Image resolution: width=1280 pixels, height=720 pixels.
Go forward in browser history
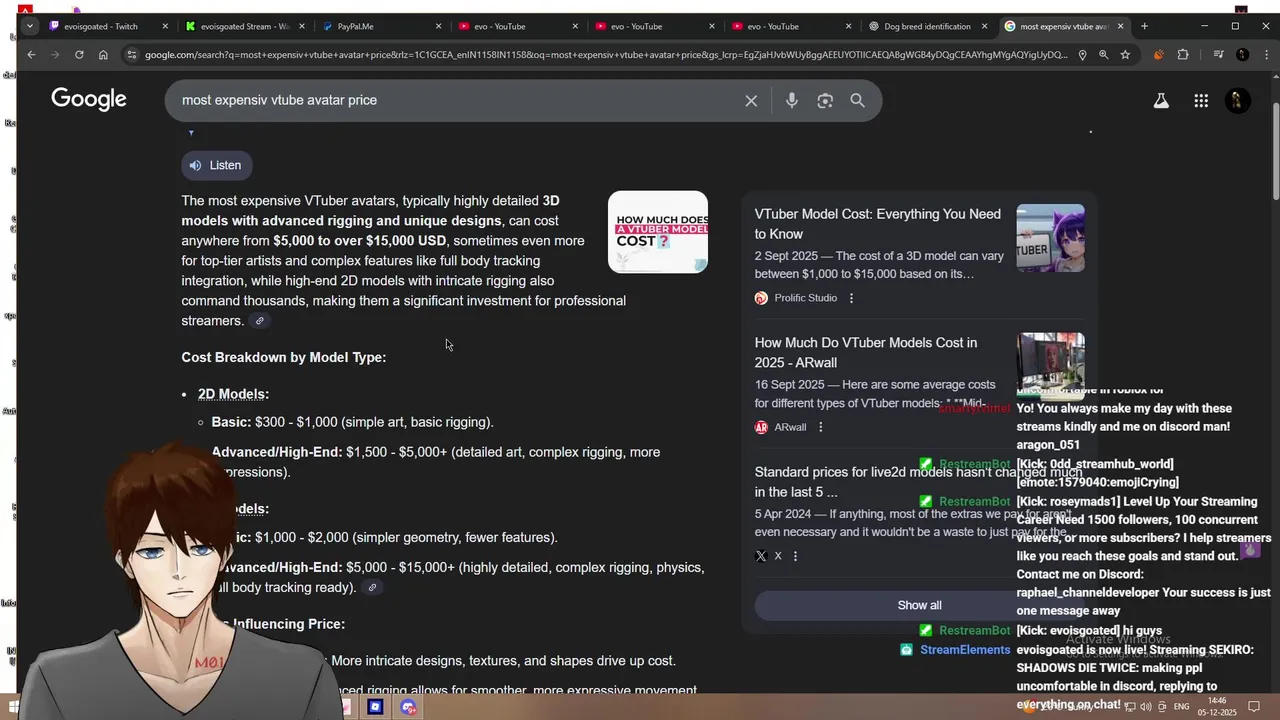coord(55,55)
